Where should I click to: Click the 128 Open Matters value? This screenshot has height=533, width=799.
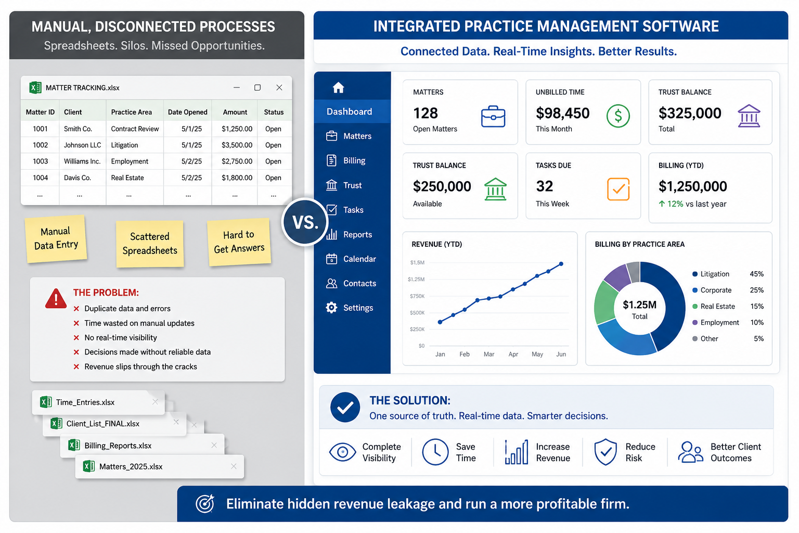point(425,113)
